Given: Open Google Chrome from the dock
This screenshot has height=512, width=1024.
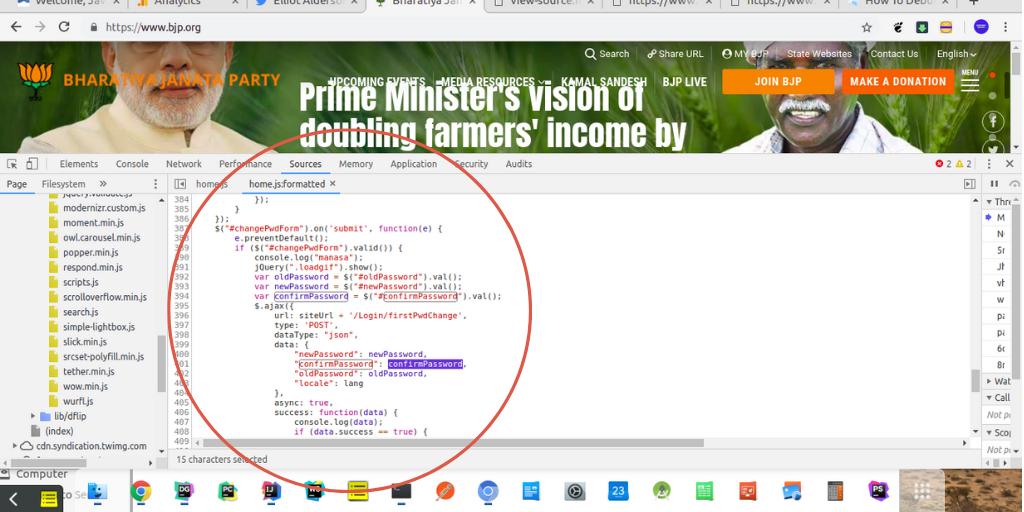Looking at the screenshot, I should tap(140, 490).
